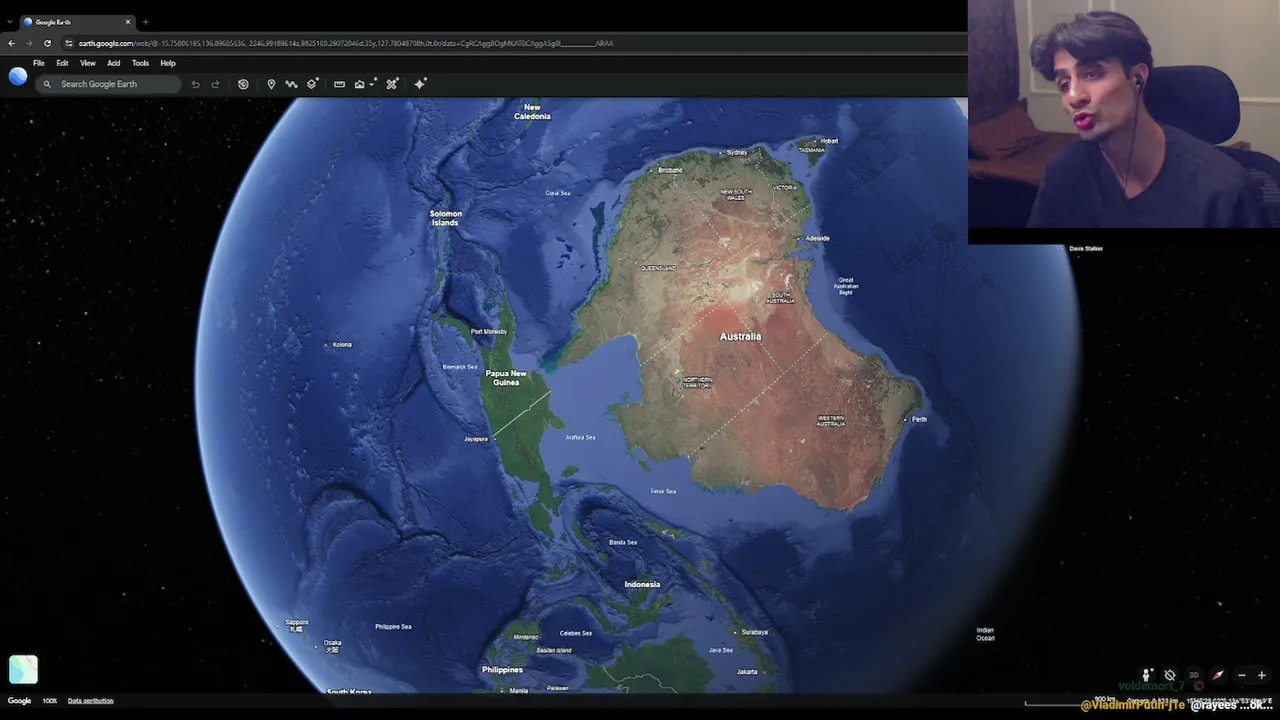Click the red compass to reset north

(1218, 675)
